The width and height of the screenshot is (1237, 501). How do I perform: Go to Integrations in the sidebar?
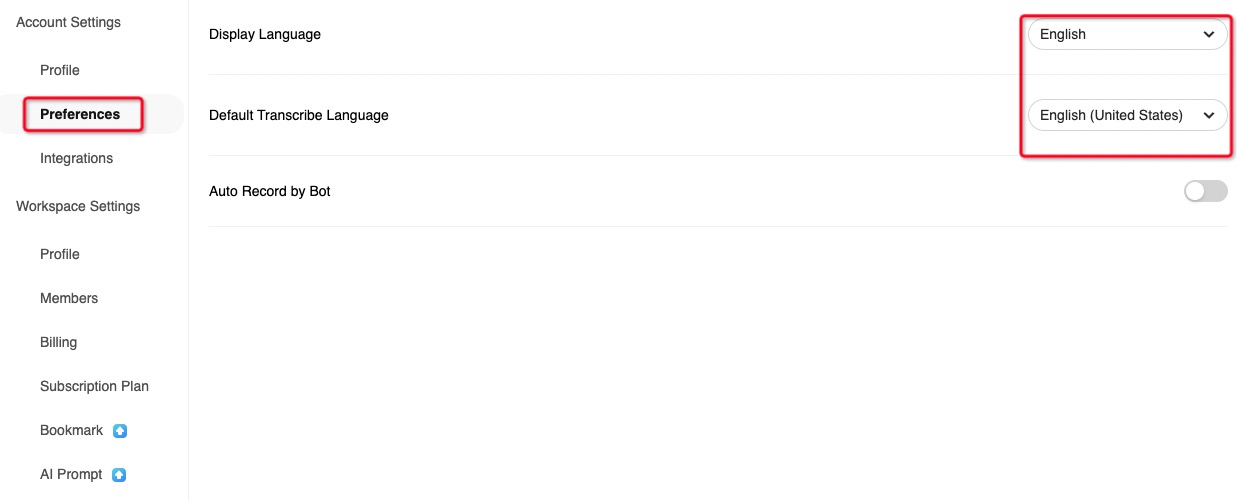(x=76, y=158)
